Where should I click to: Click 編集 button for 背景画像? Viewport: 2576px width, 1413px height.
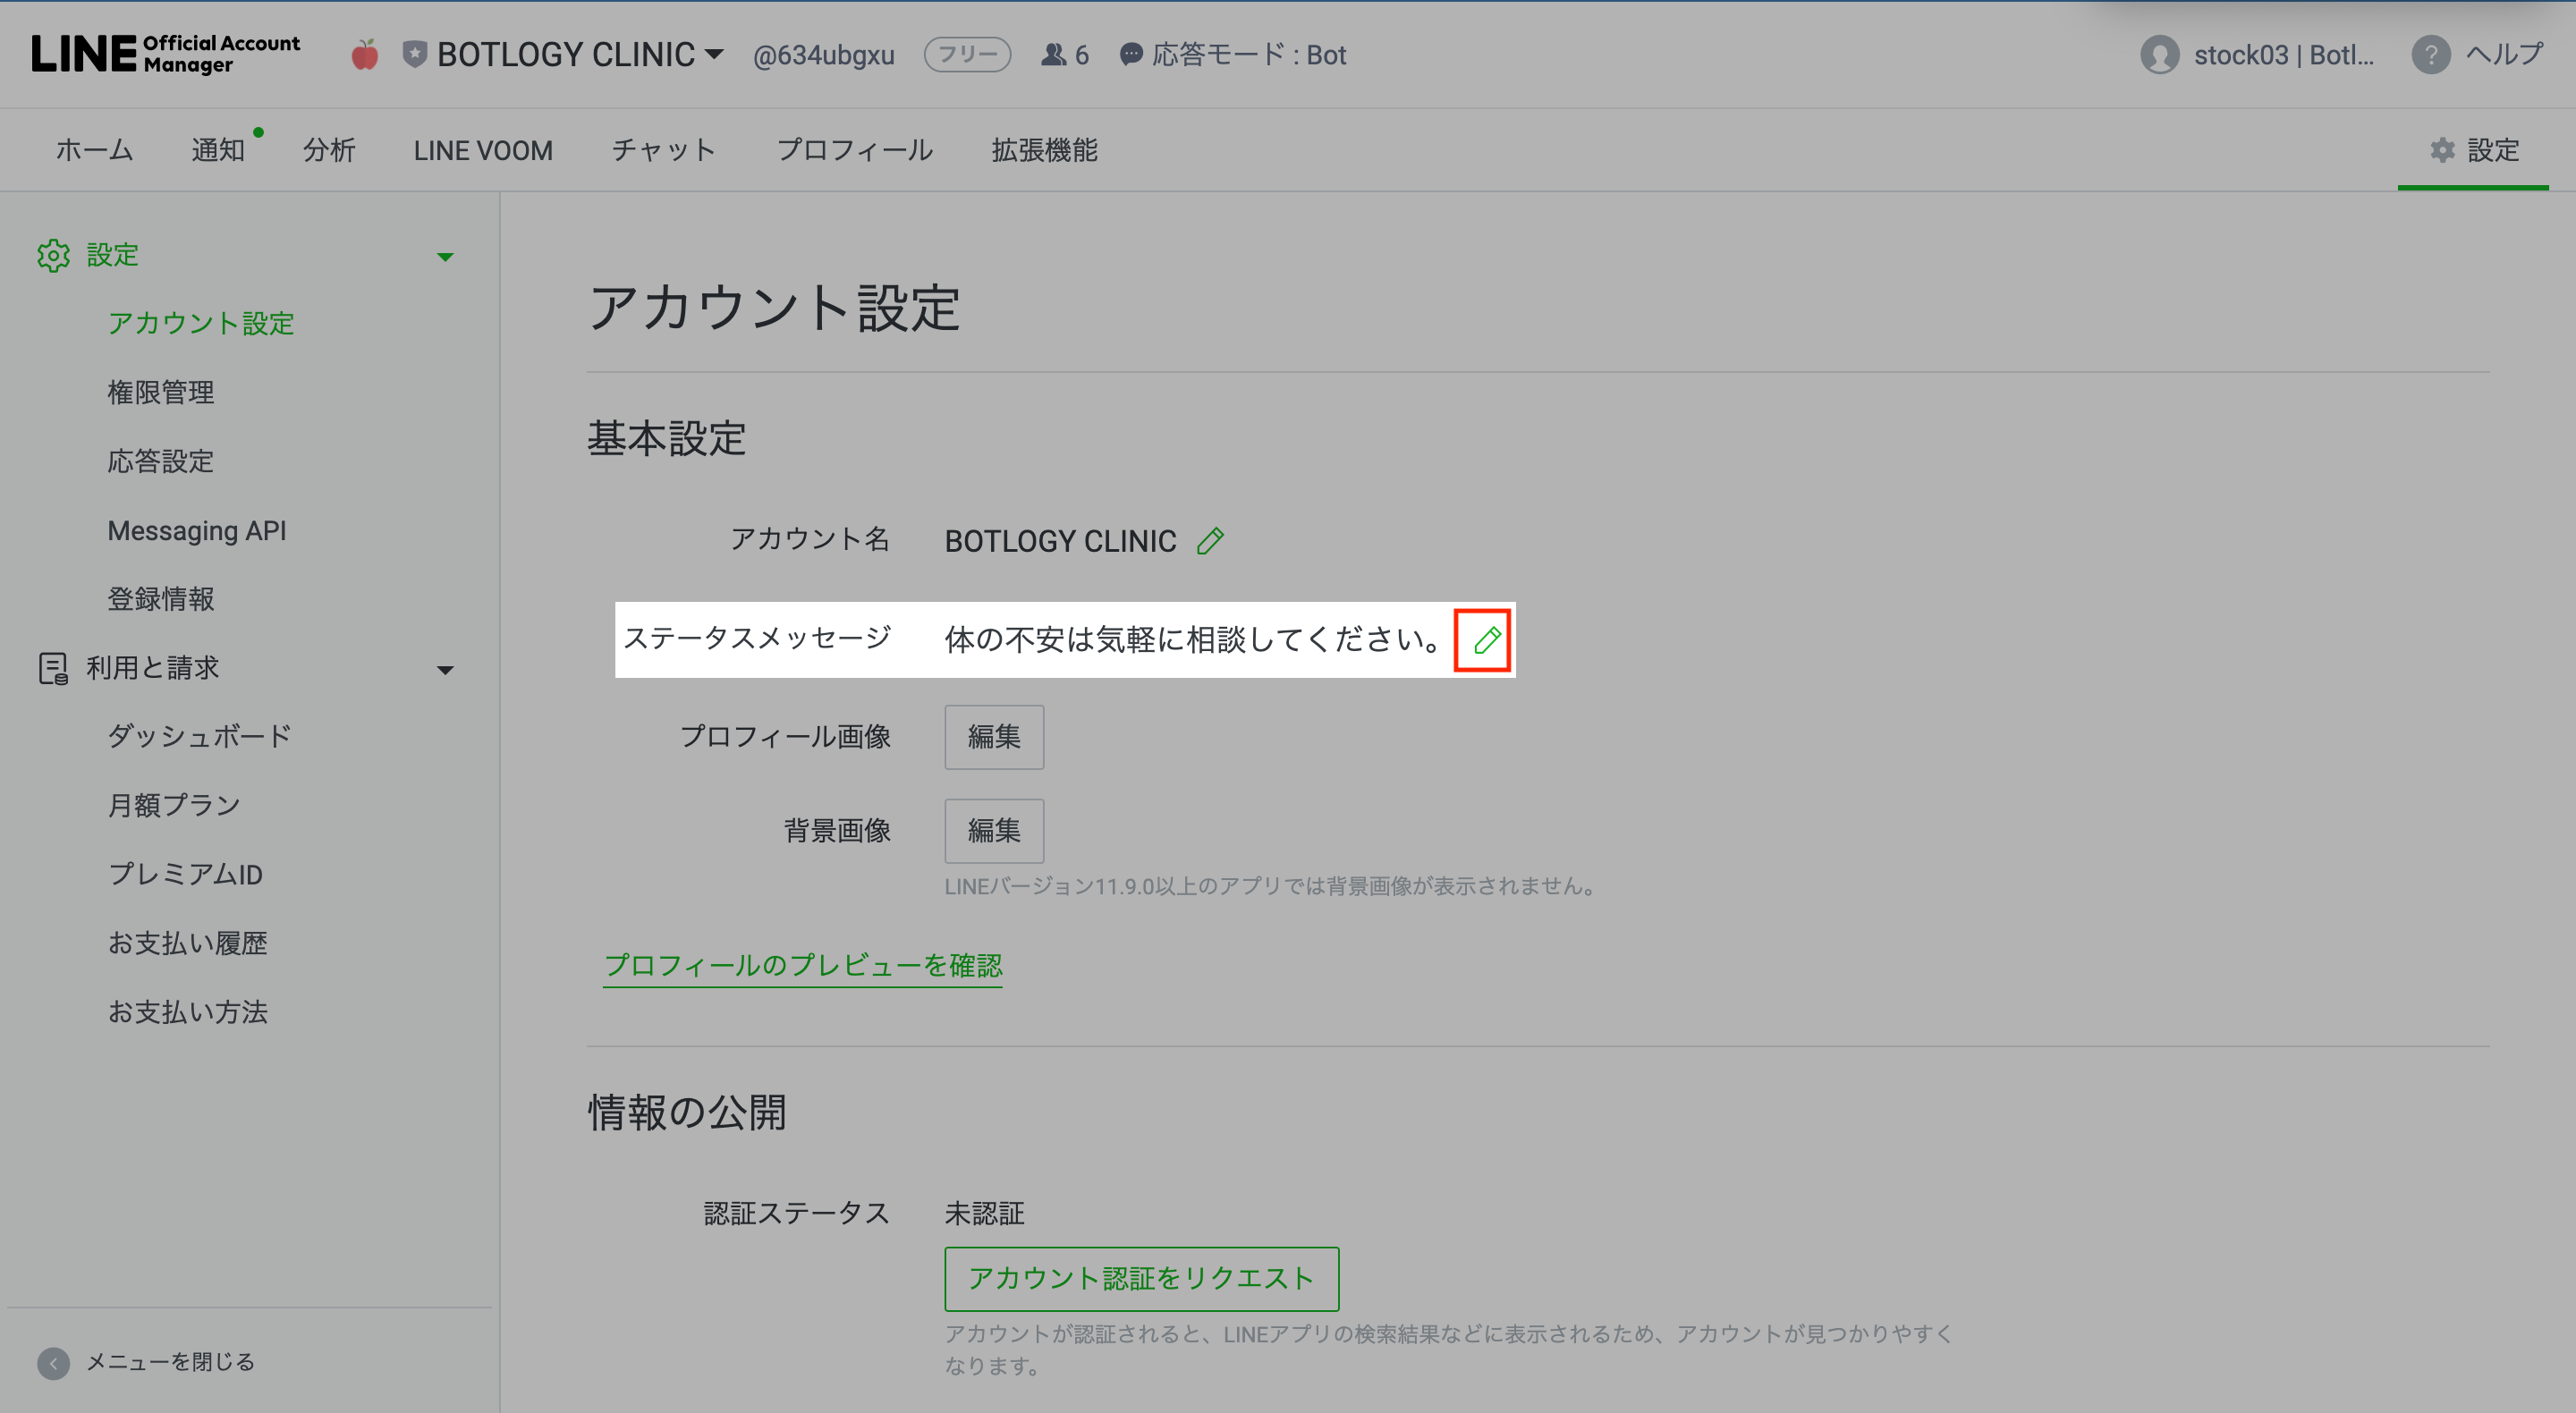pyautogui.click(x=993, y=830)
